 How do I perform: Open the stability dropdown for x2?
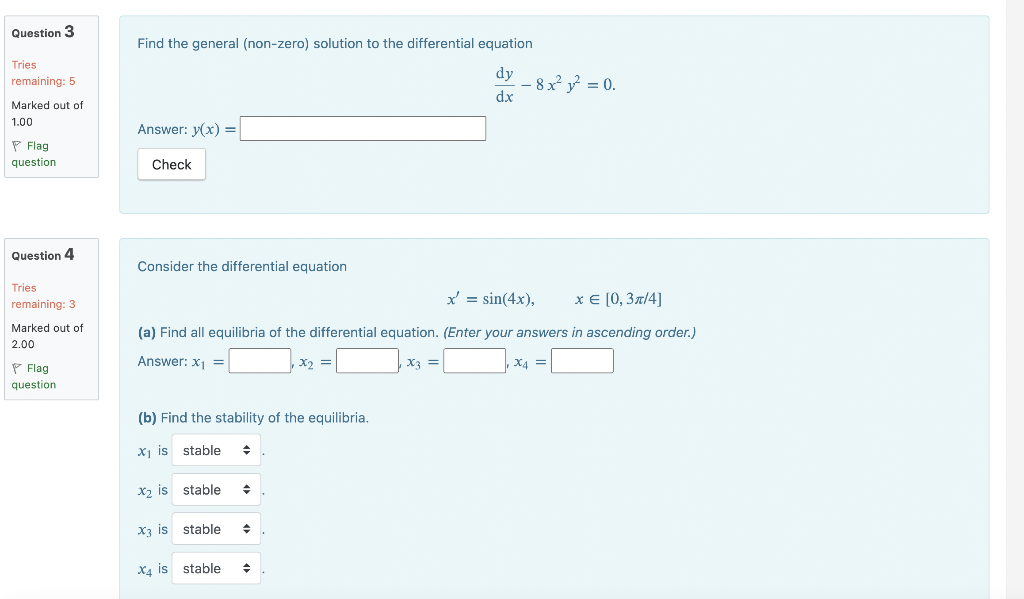point(216,489)
